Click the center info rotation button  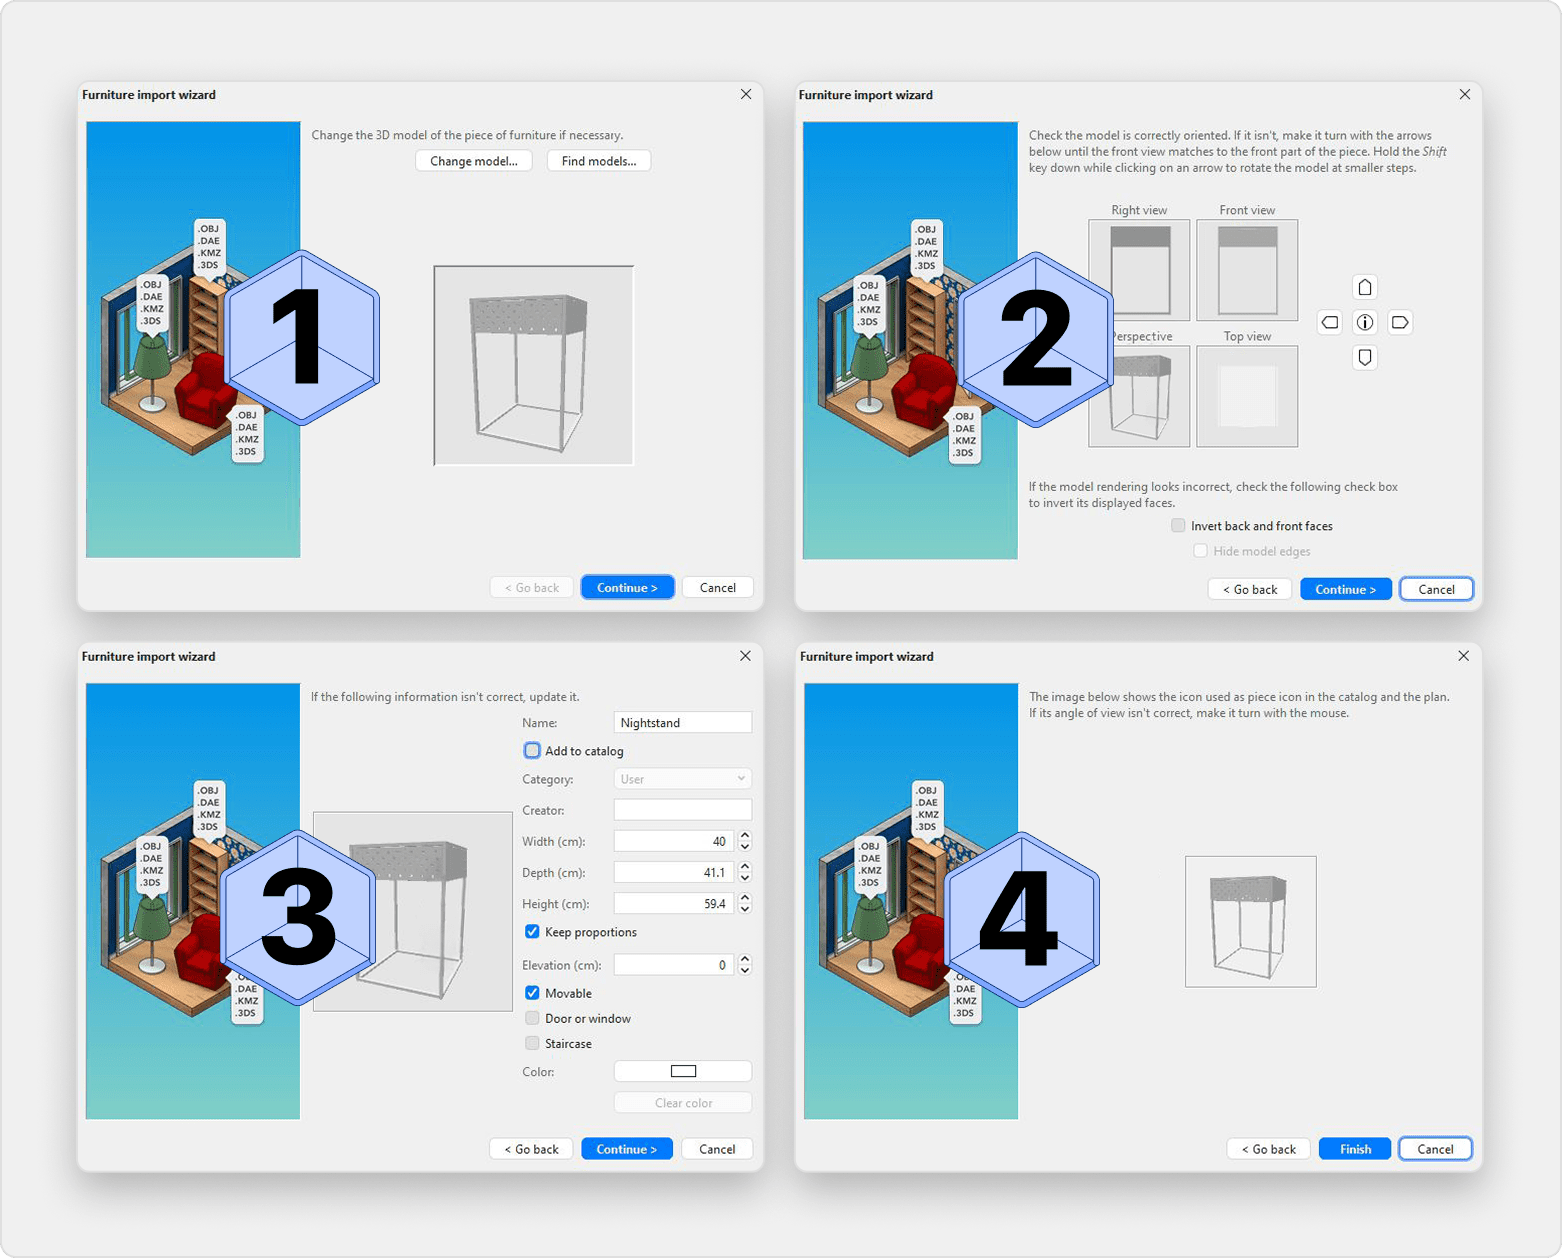(1365, 322)
